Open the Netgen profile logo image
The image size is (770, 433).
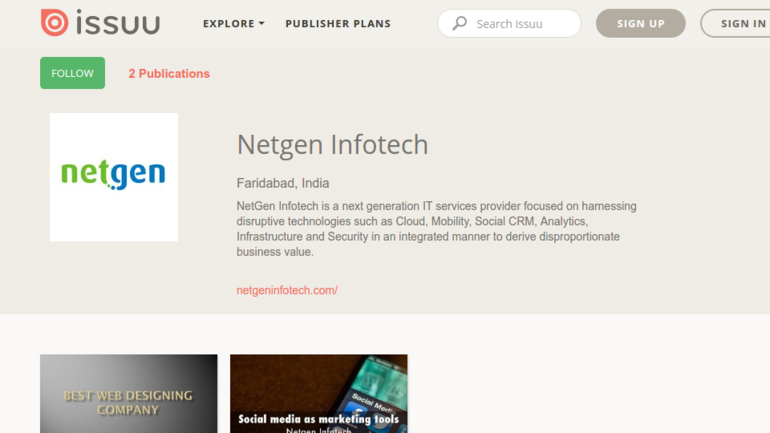[x=114, y=177]
